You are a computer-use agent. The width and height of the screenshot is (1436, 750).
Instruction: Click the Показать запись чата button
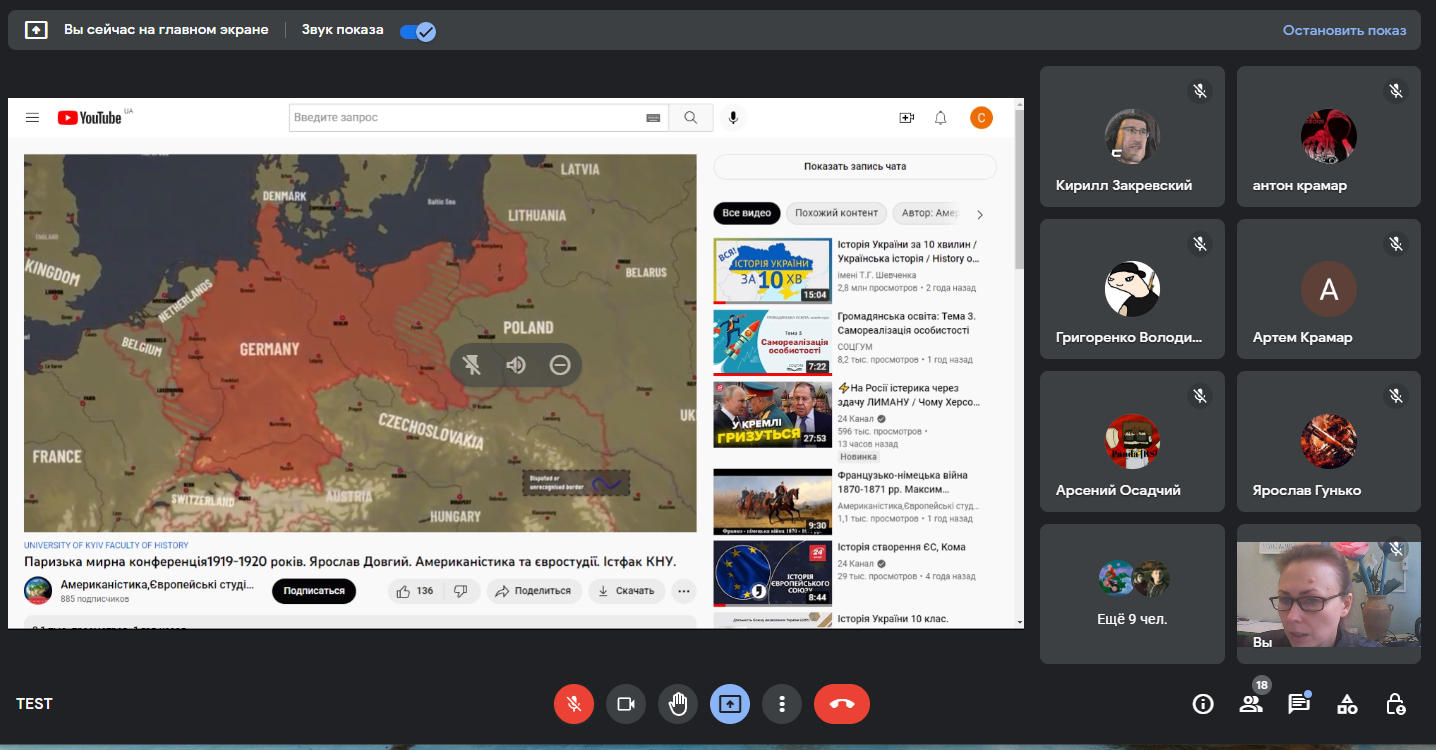tap(855, 166)
